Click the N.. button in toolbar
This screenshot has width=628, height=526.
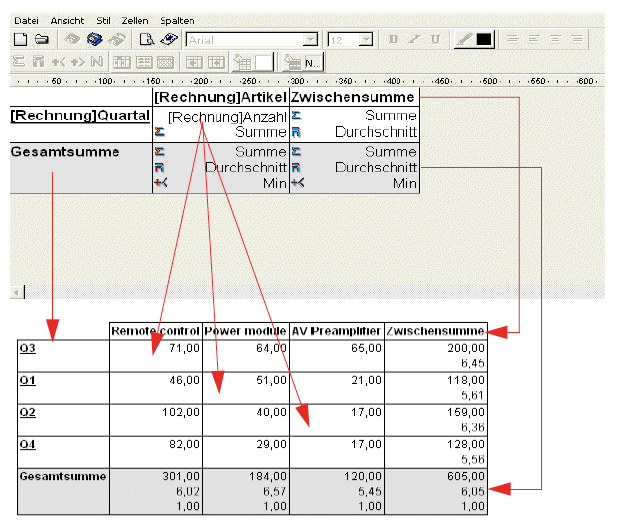(x=306, y=62)
